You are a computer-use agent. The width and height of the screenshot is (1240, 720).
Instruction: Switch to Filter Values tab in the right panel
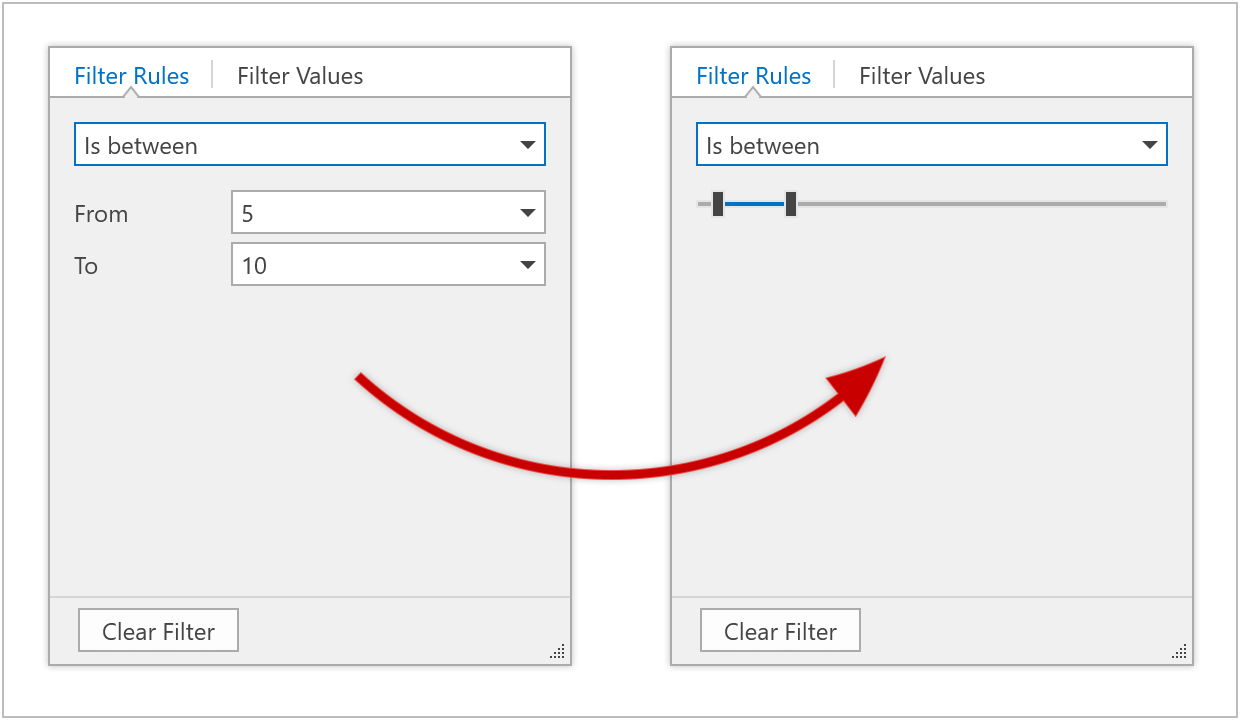922,76
